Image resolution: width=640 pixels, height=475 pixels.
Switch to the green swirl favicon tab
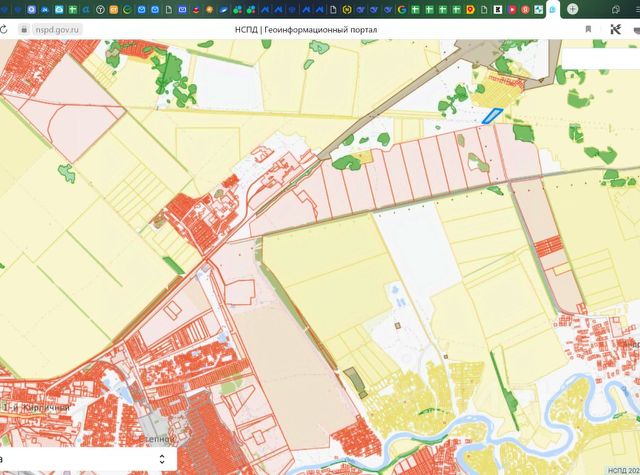point(127,9)
